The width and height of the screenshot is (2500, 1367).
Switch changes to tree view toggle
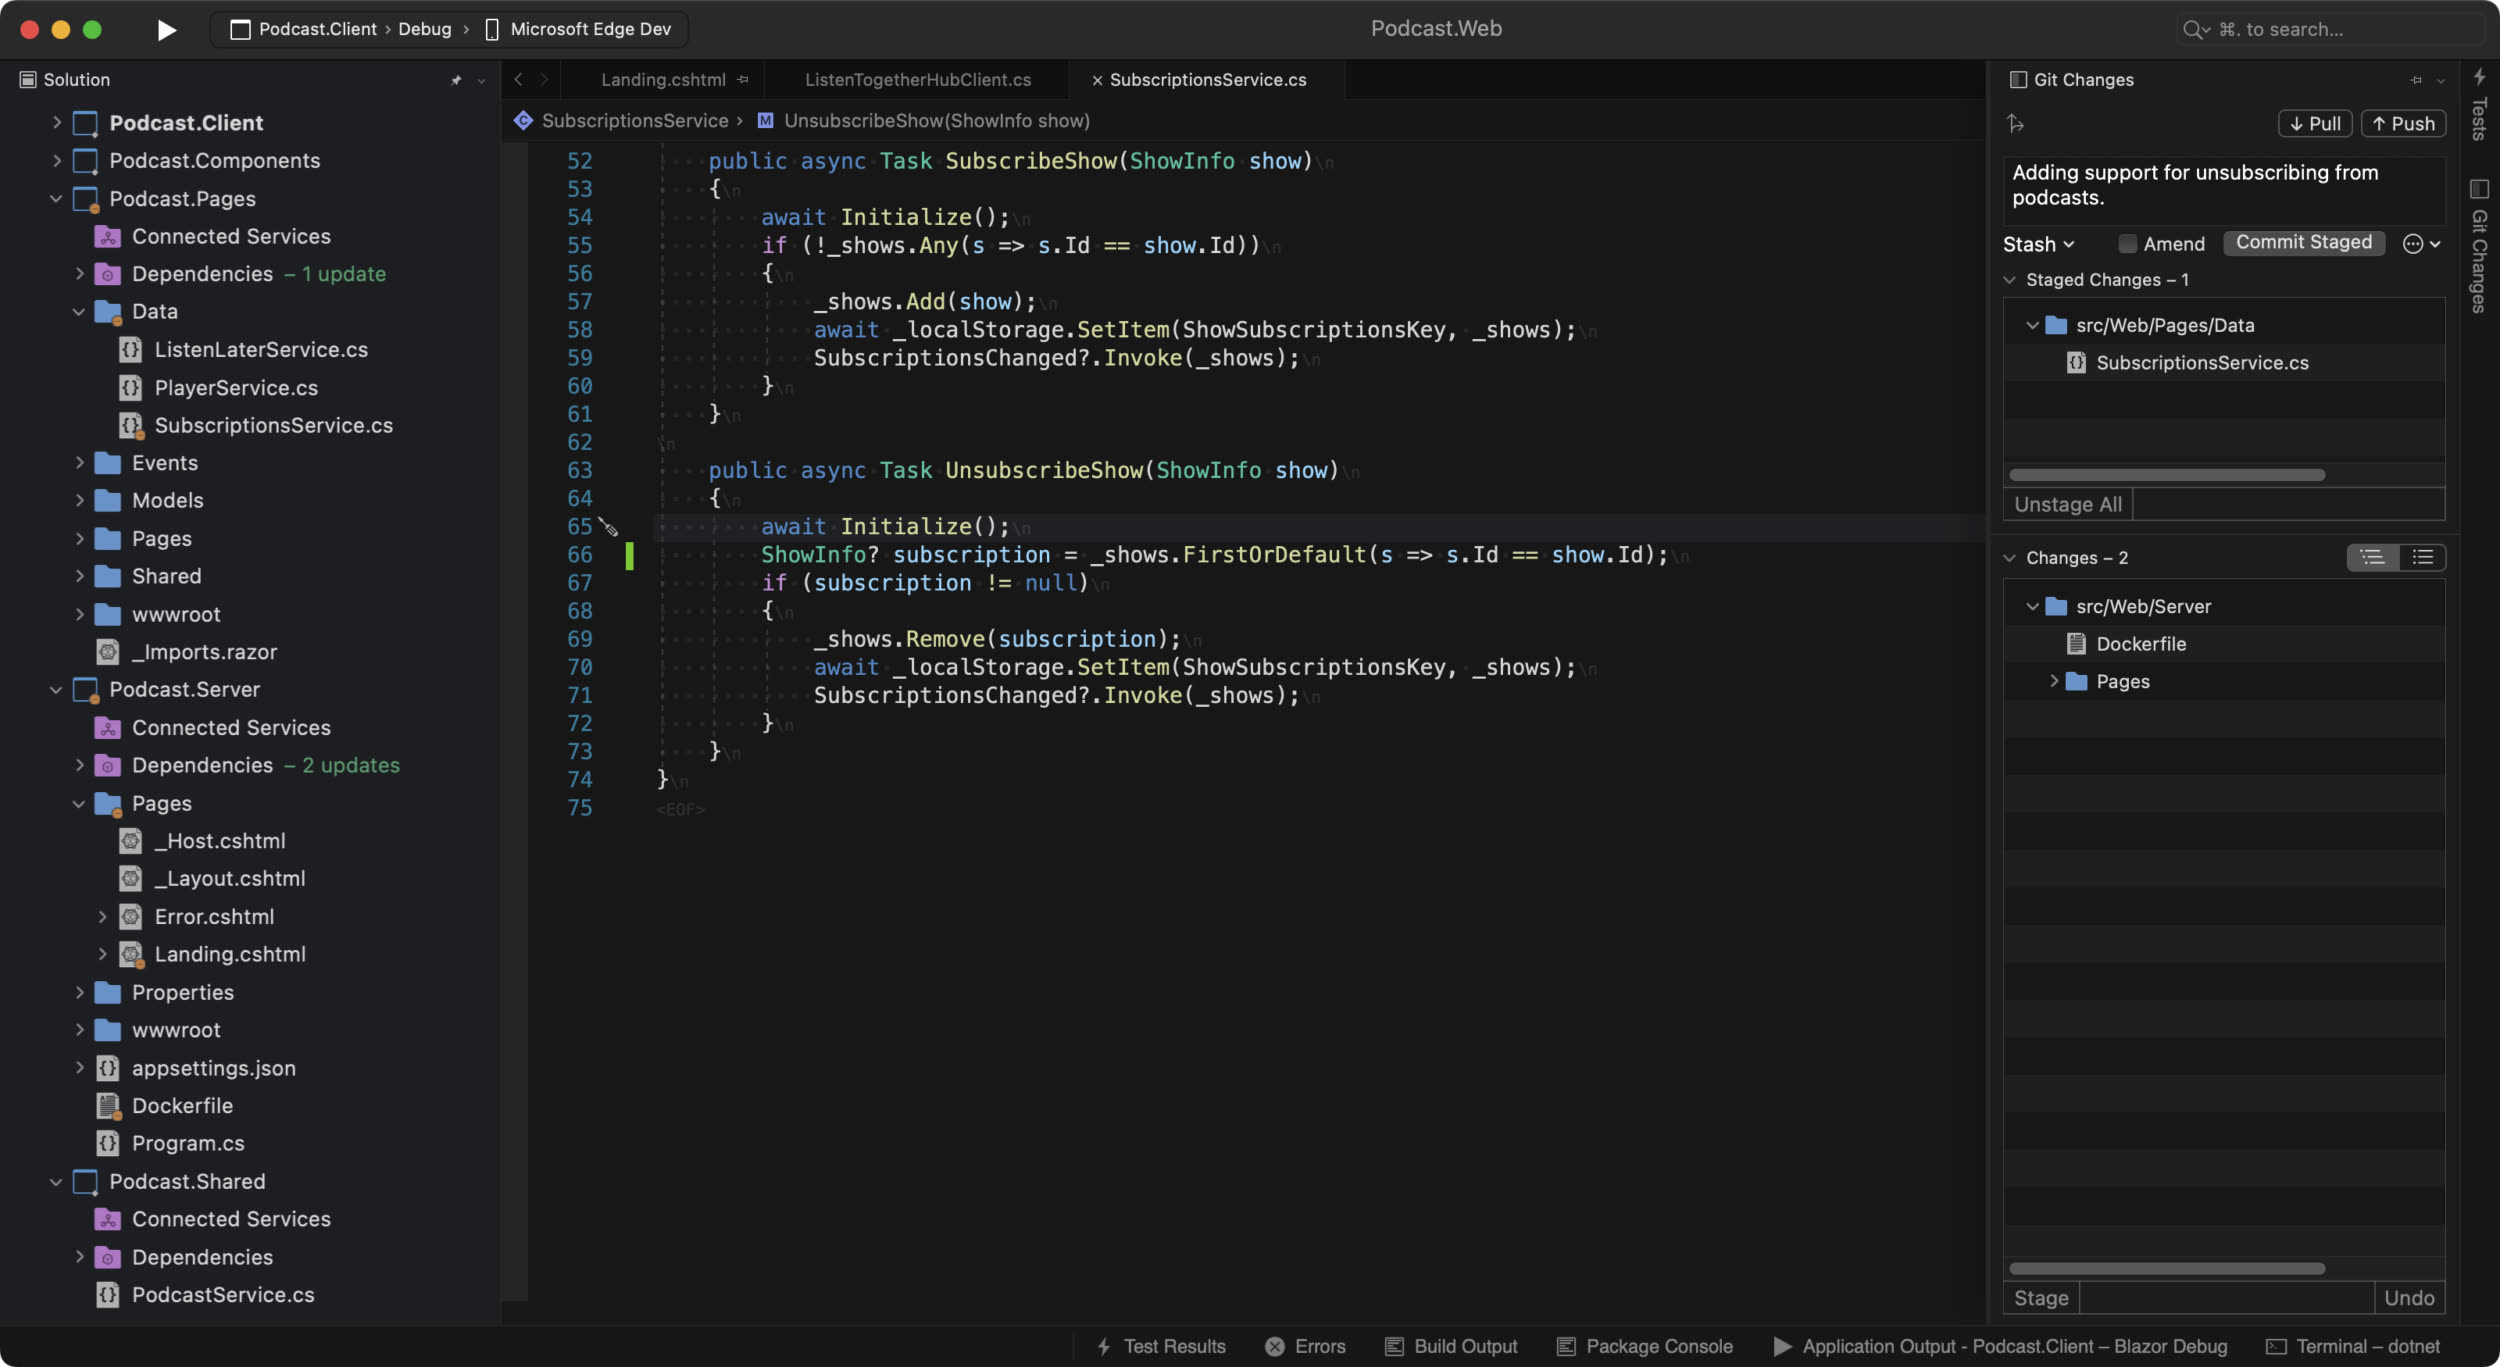pos(2372,558)
